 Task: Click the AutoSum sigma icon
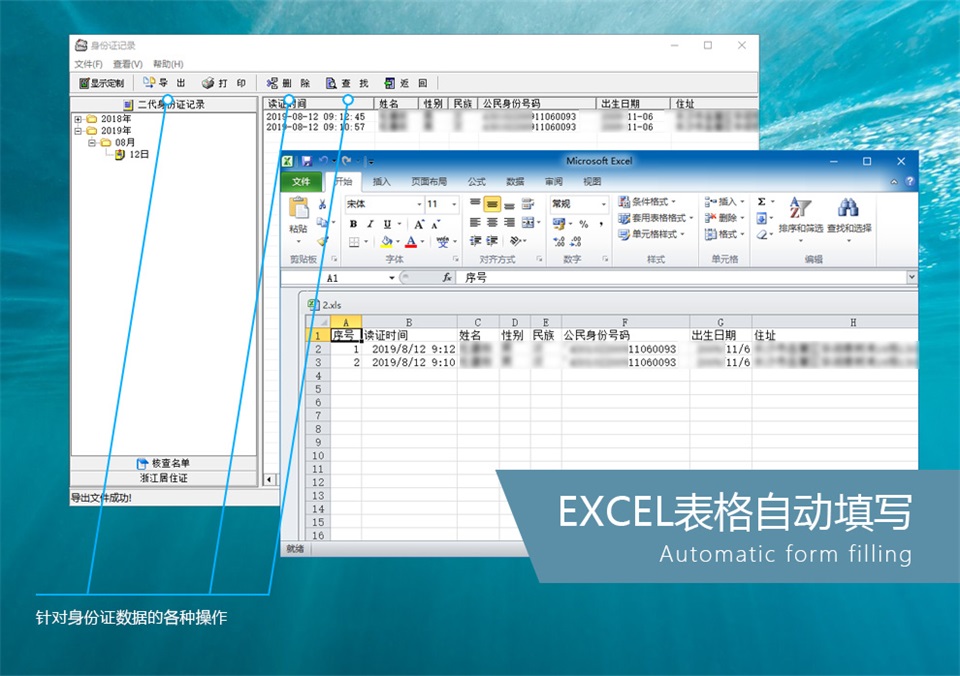762,201
